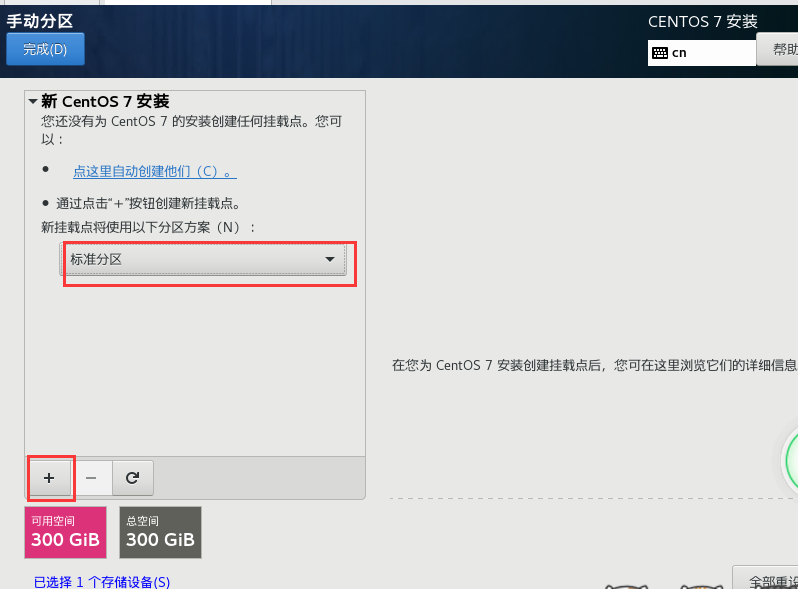Click the 新挂载点将使用以下分区方案 (N) label

click(148, 227)
